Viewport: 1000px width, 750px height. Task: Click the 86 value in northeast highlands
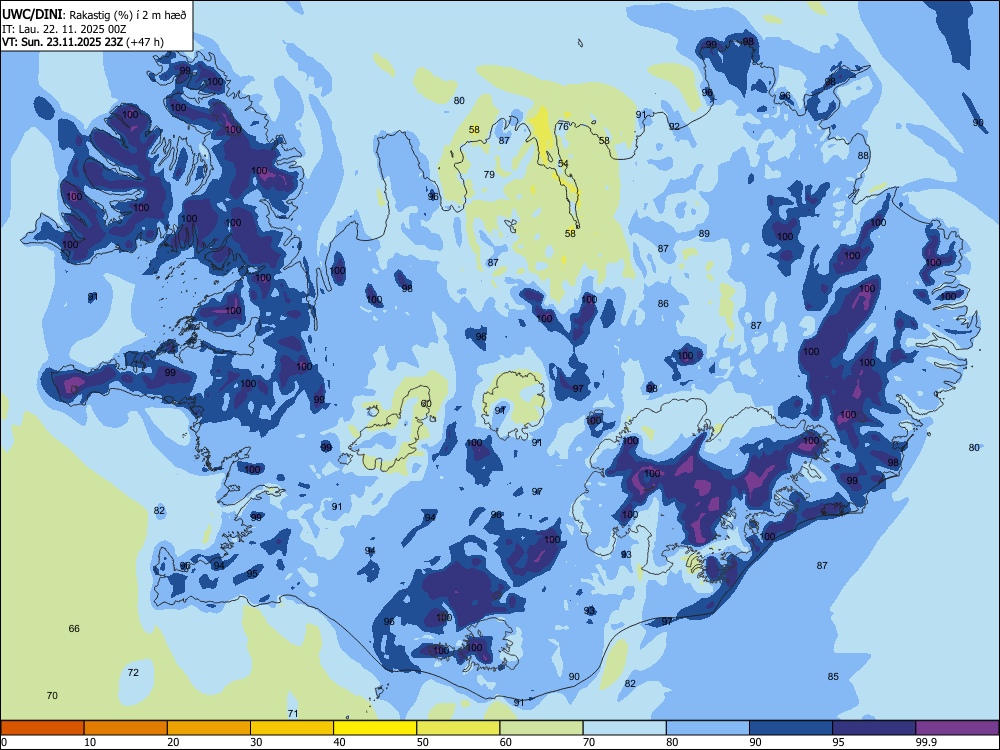click(663, 304)
